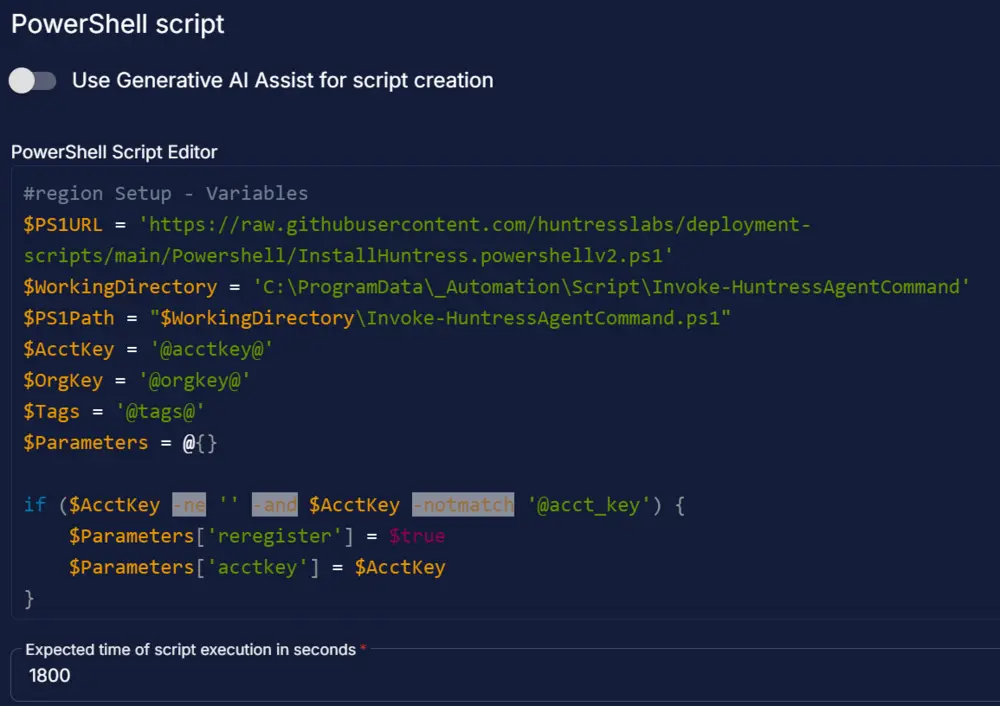Click the 'if' keyword in the editor
Screen dimensions: 1000x706
pyautogui.click(x=35, y=505)
